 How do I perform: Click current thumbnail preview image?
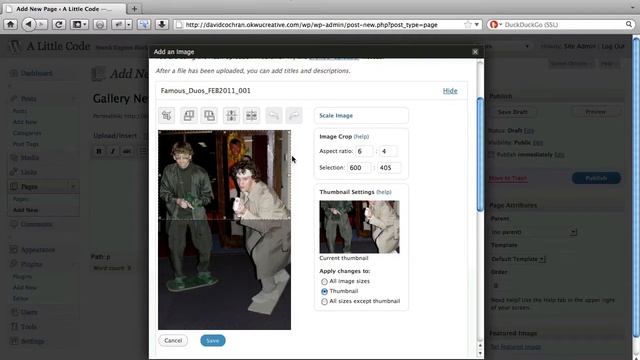pyautogui.click(x=360, y=227)
